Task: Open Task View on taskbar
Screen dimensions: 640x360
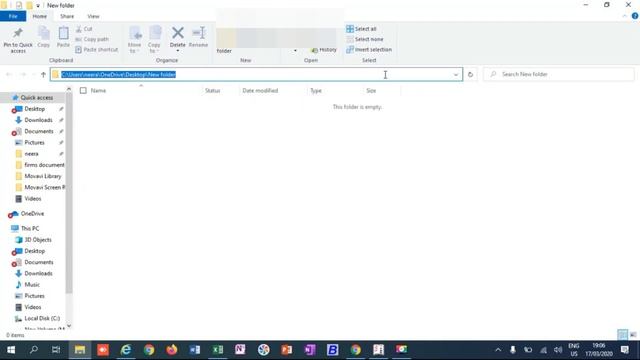Action: pyautogui.click(x=56, y=350)
